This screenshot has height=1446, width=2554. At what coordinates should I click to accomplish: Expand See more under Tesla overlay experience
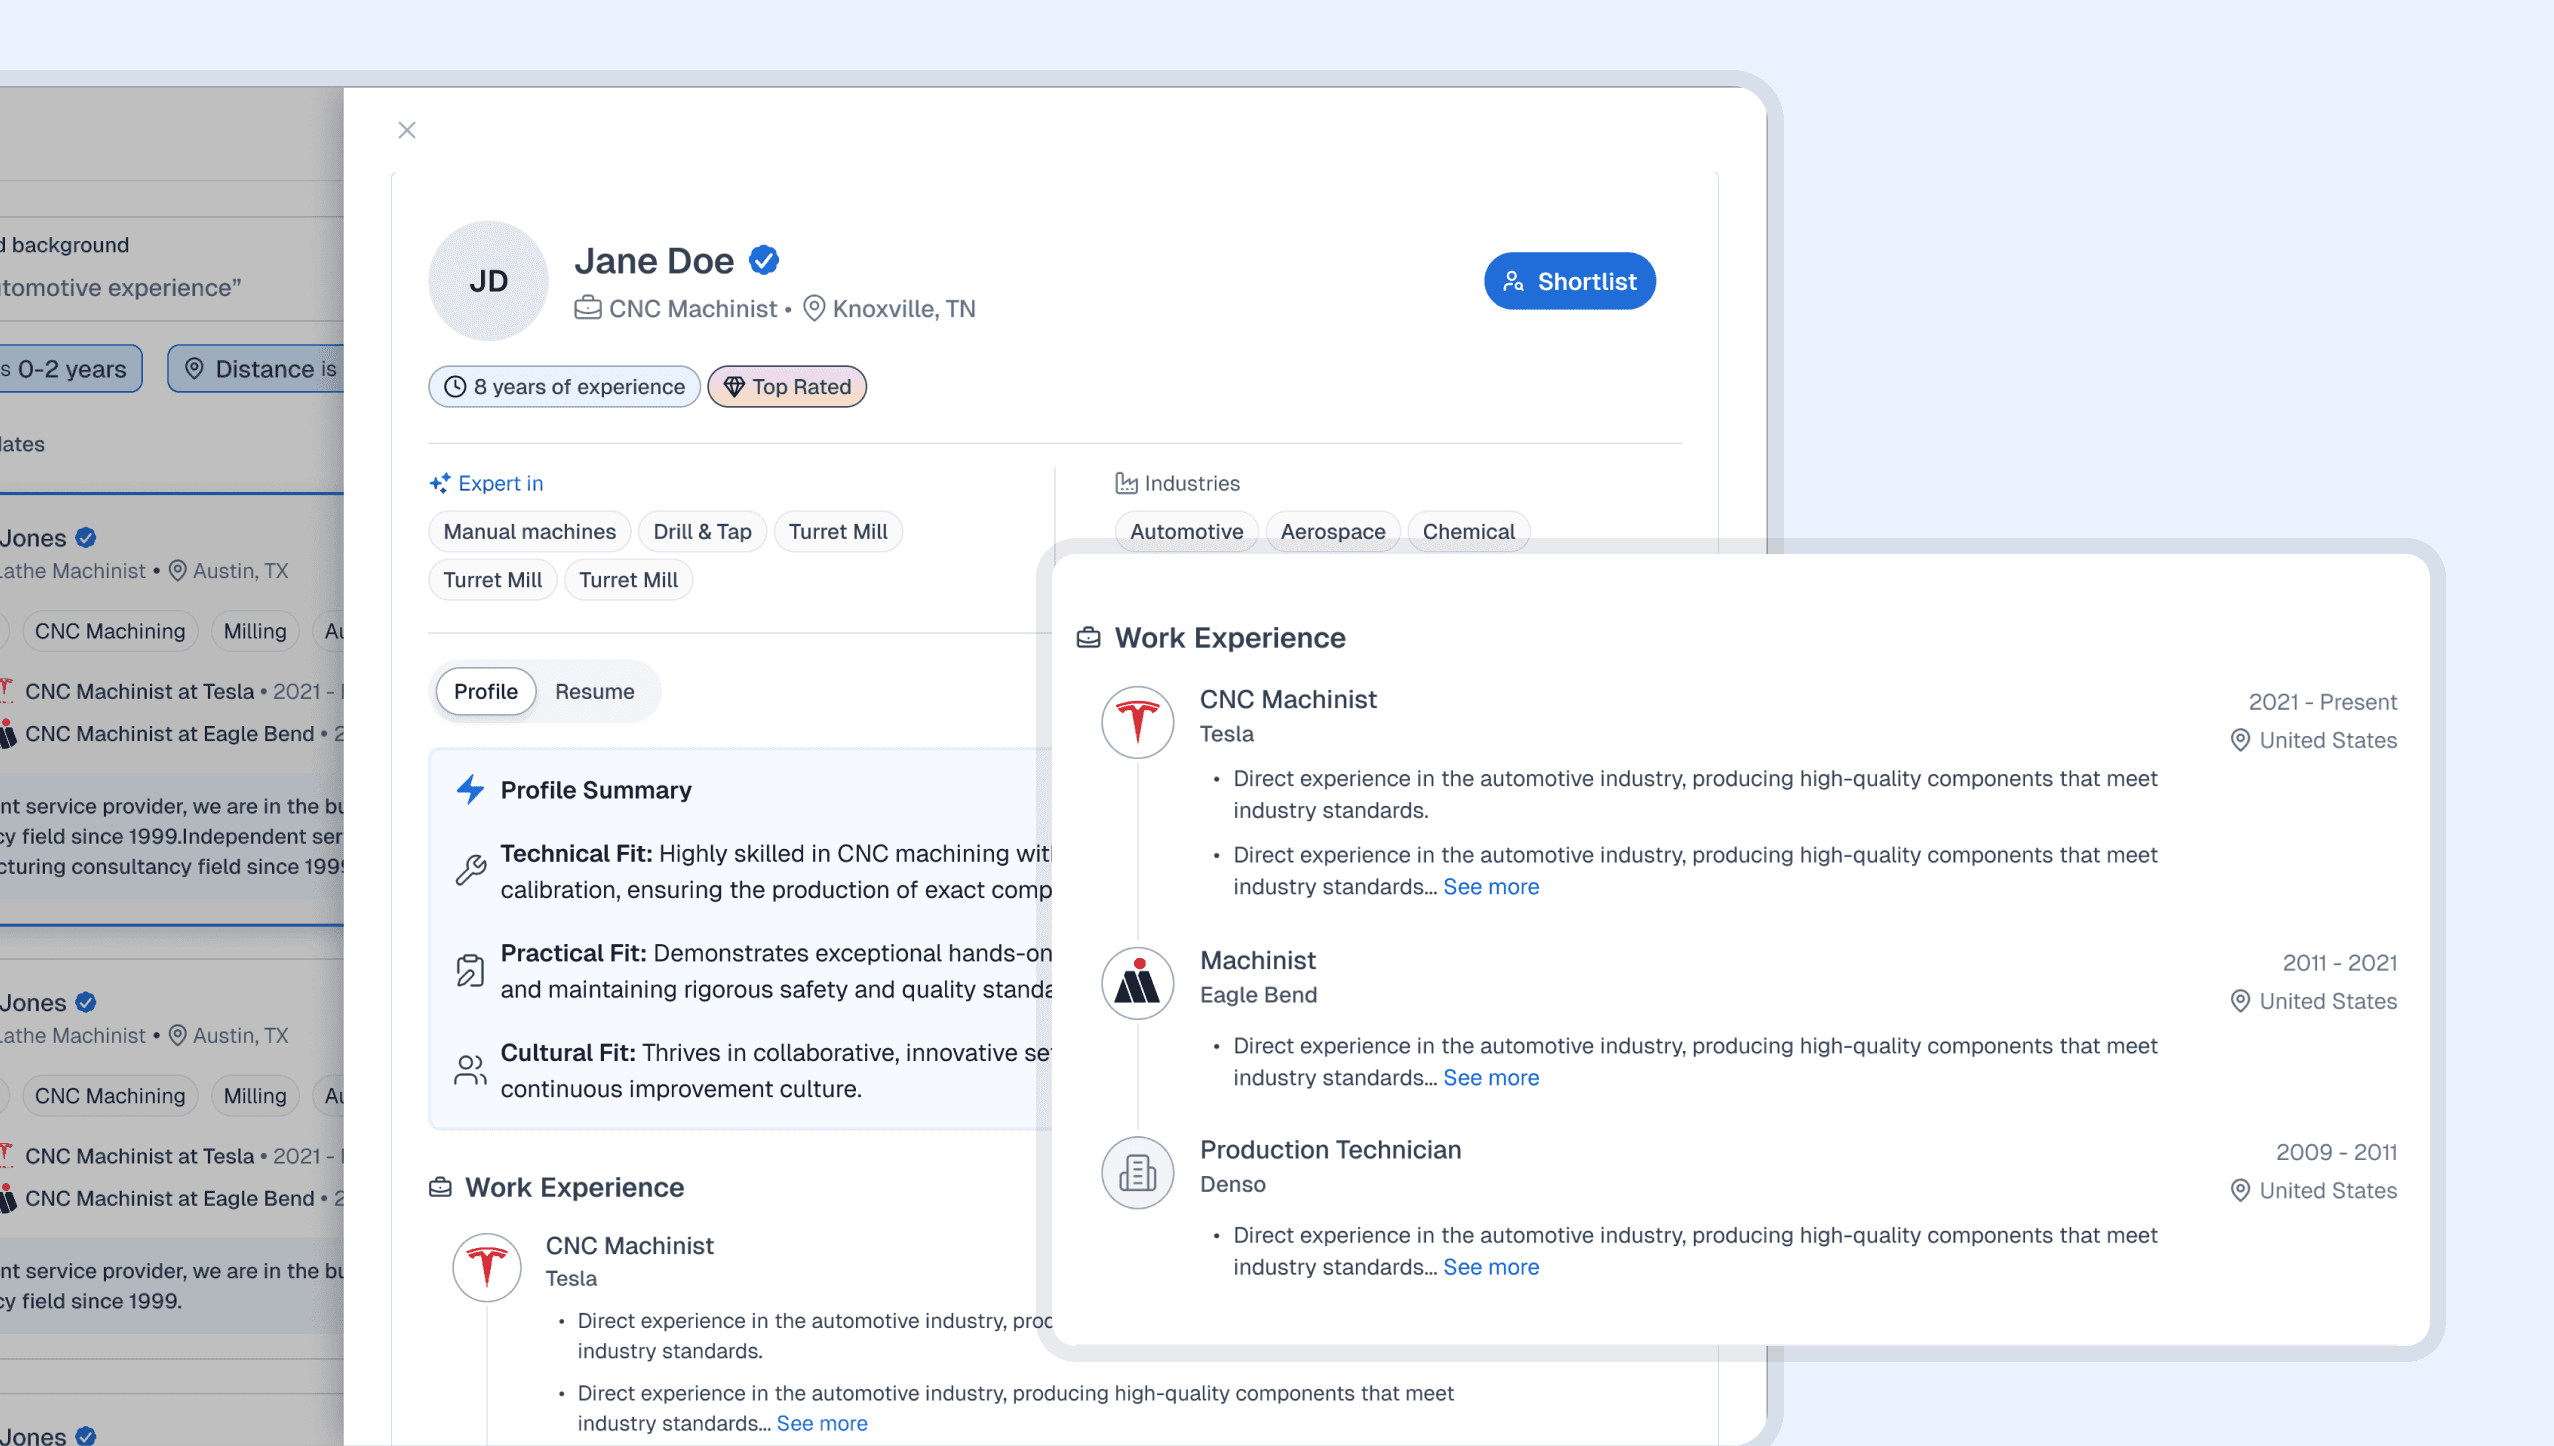[x=1490, y=887]
